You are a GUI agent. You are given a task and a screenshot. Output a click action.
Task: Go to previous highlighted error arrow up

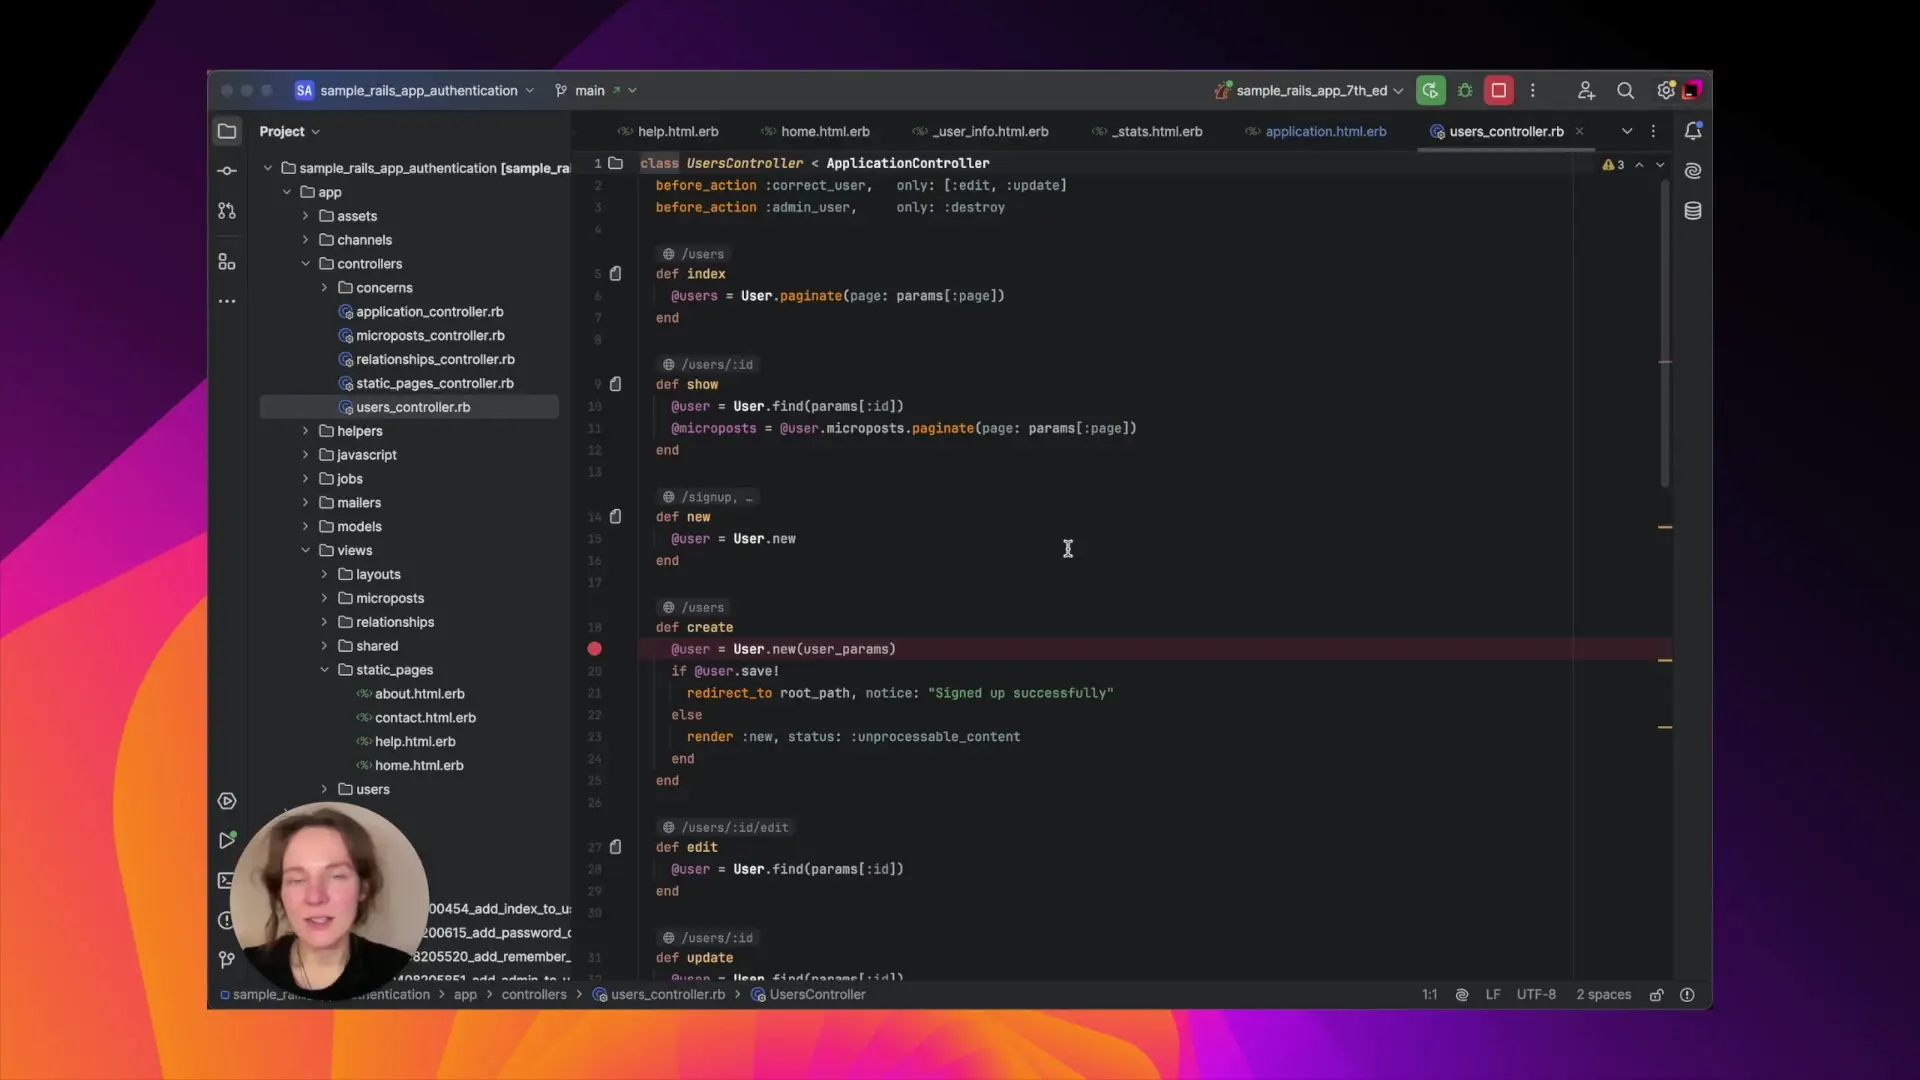coord(1639,165)
